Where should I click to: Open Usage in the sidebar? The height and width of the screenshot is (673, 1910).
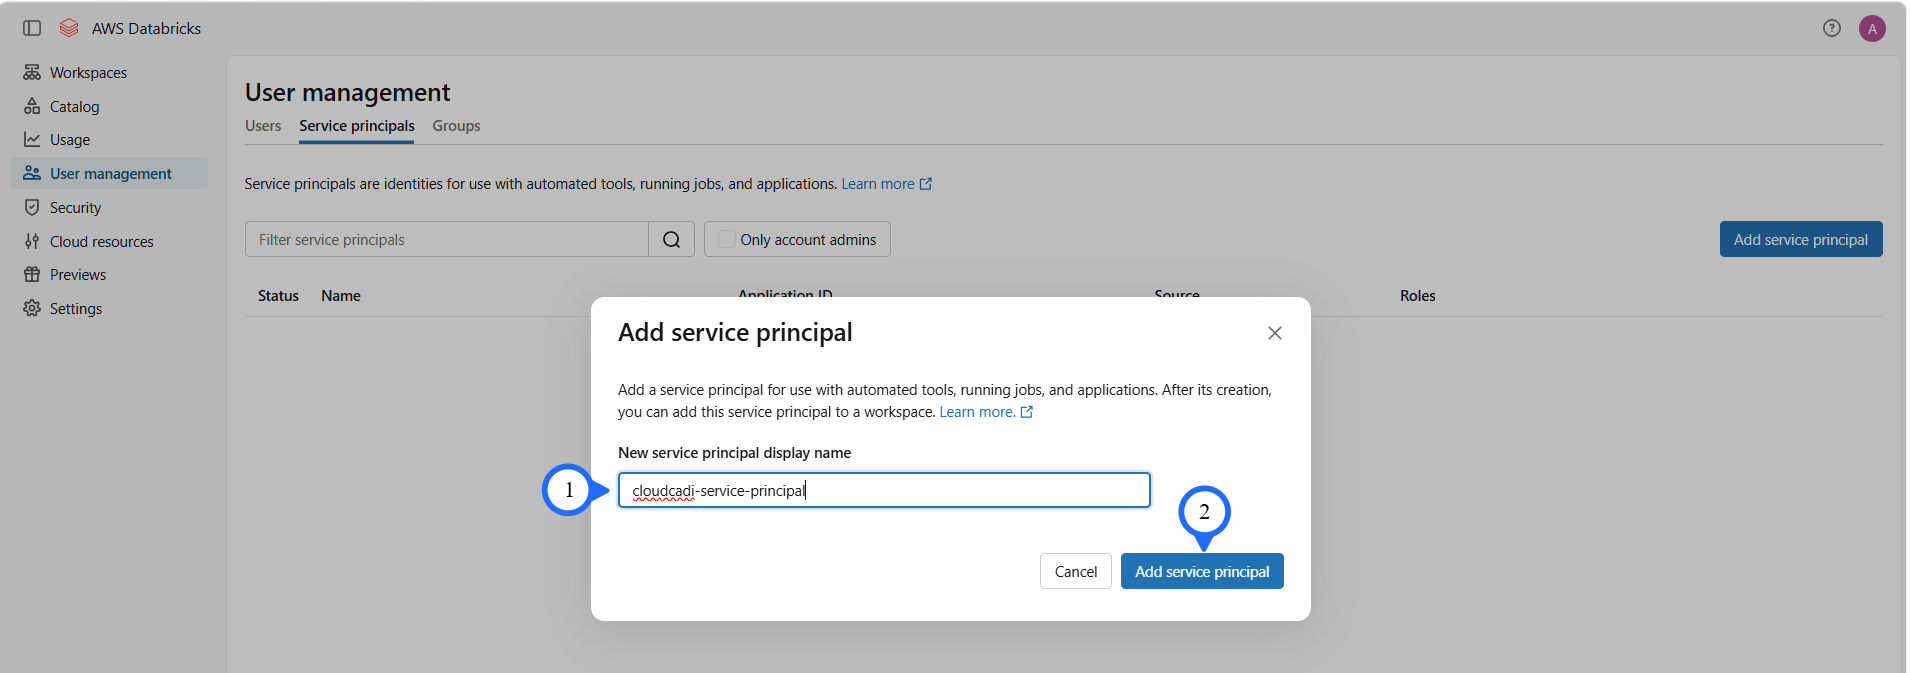[x=109, y=139]
